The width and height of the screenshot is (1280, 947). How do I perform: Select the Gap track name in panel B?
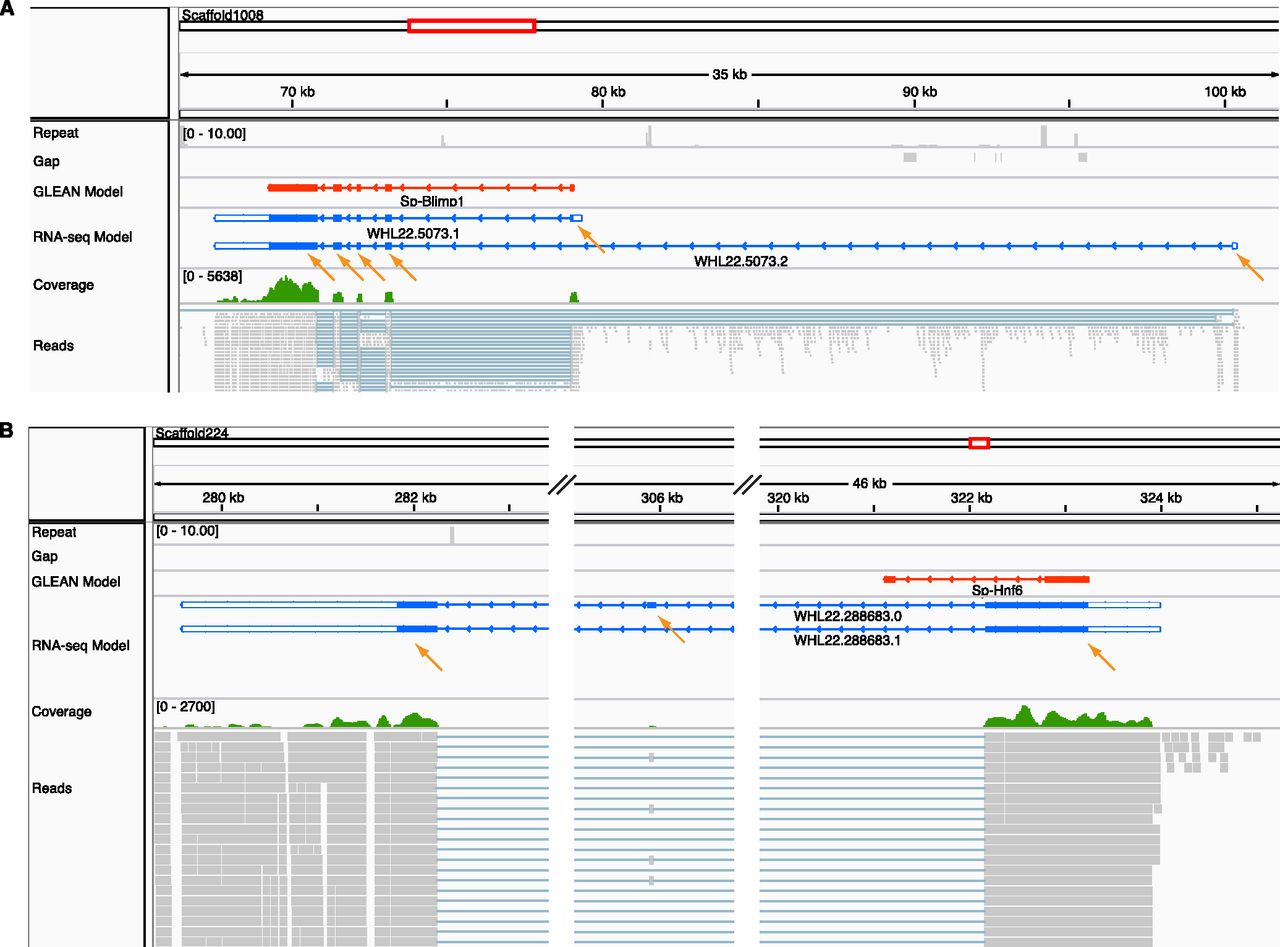(x=45, y=556)
